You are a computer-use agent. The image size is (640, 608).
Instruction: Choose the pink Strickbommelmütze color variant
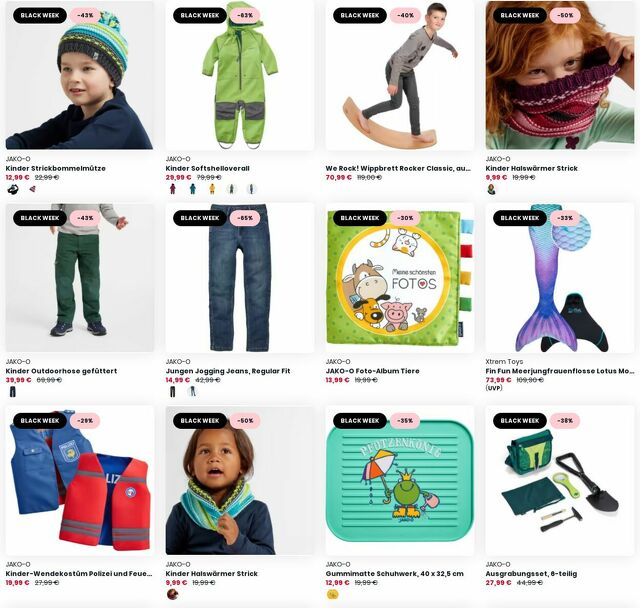point(32,189)
